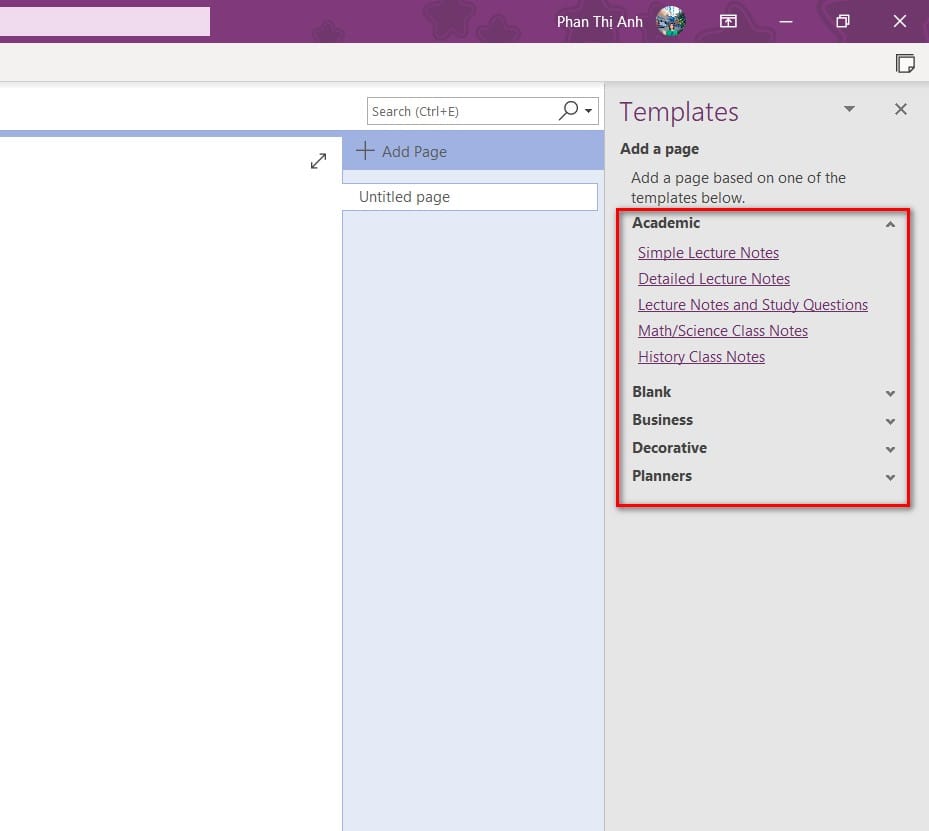929x831 pixels.
Task: Choose Lecture Notes and Study Questions template
Action: pyautogui.click(x=752, y=305)
